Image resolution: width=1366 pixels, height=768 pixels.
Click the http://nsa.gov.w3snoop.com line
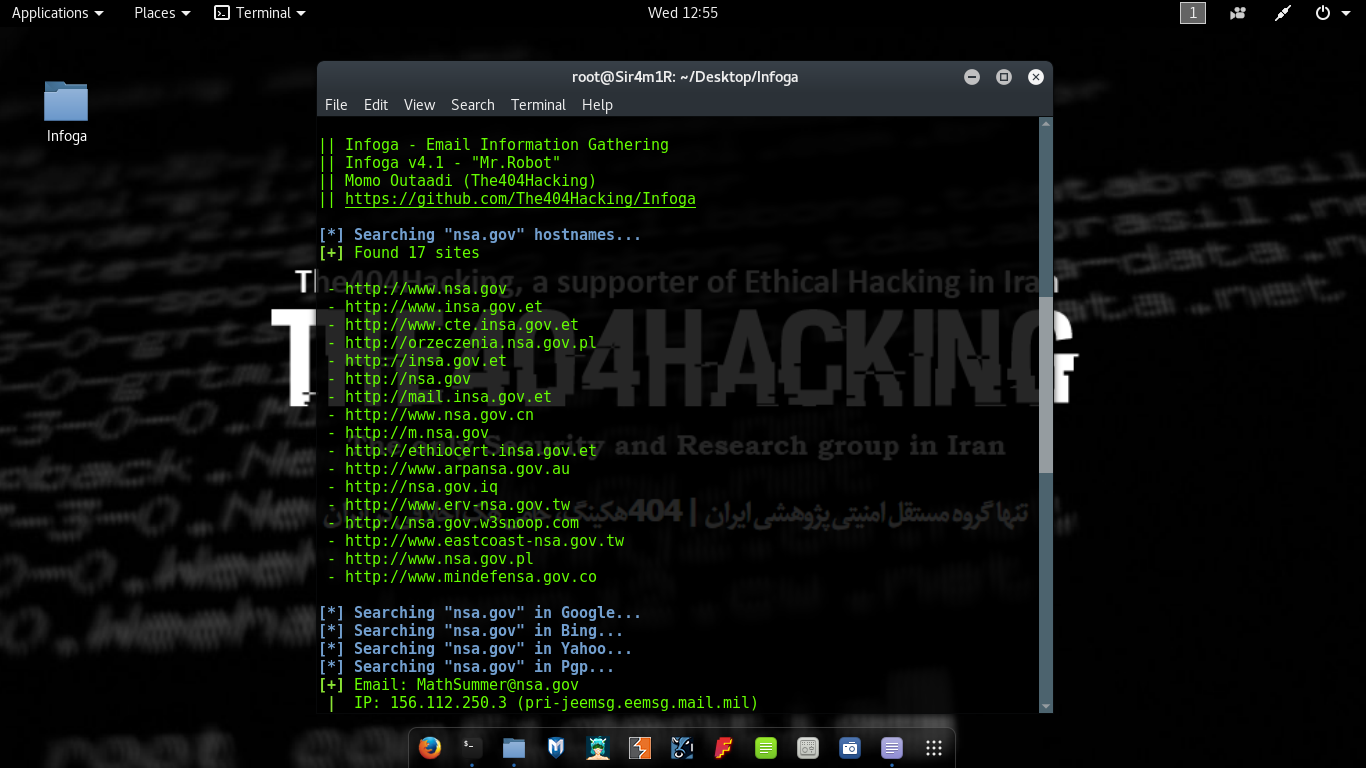coord(462,523)
